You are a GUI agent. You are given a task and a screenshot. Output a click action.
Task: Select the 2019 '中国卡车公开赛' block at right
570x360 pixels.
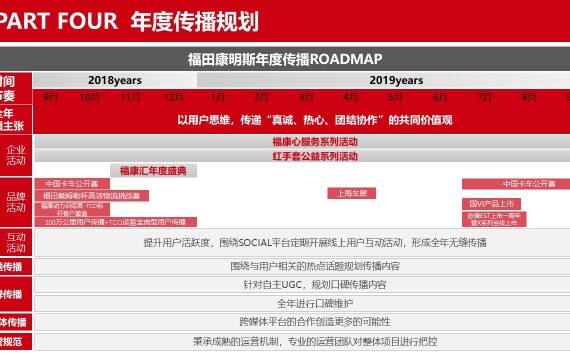[x=516, y=184]
